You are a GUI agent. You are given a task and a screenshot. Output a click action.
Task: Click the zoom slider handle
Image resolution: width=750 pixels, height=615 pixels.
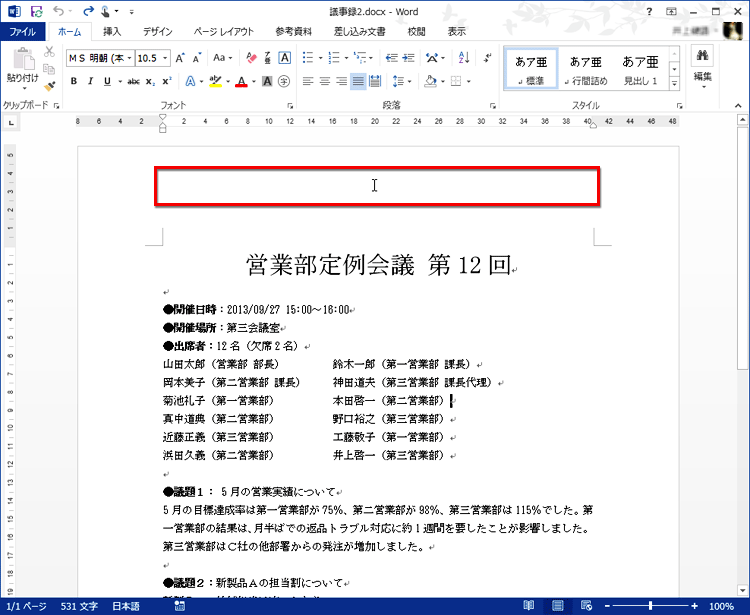651,606
